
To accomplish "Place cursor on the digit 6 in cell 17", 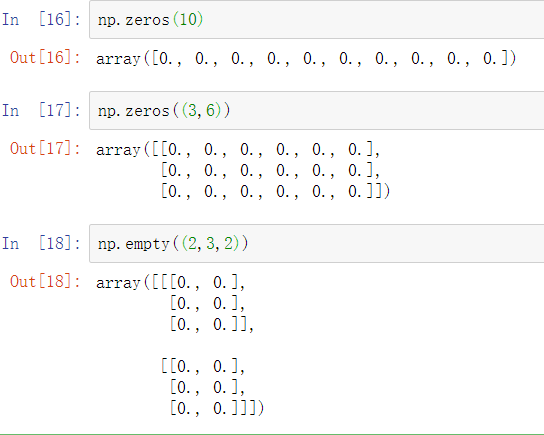I will click(211, 111).
